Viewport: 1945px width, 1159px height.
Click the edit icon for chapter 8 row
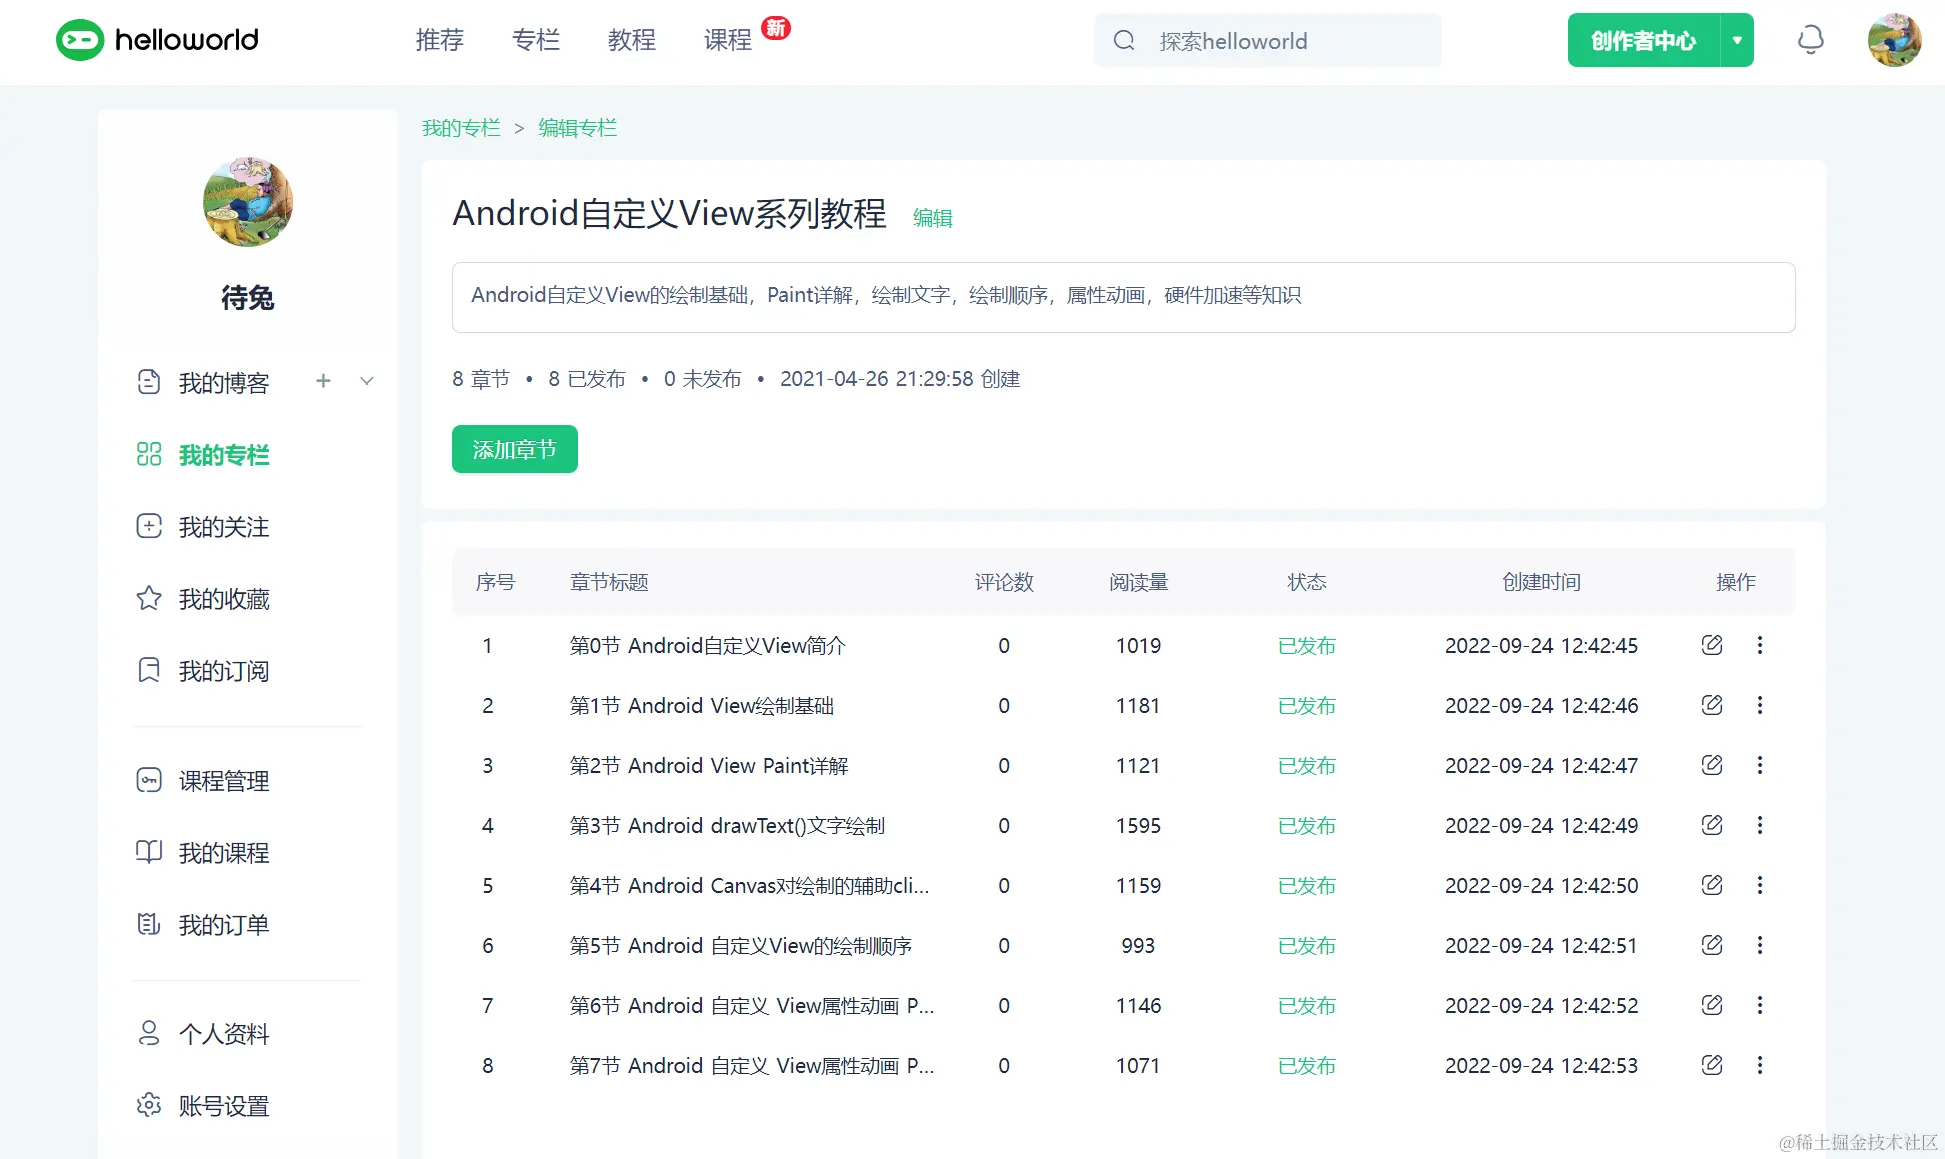pos(1711,1065)
